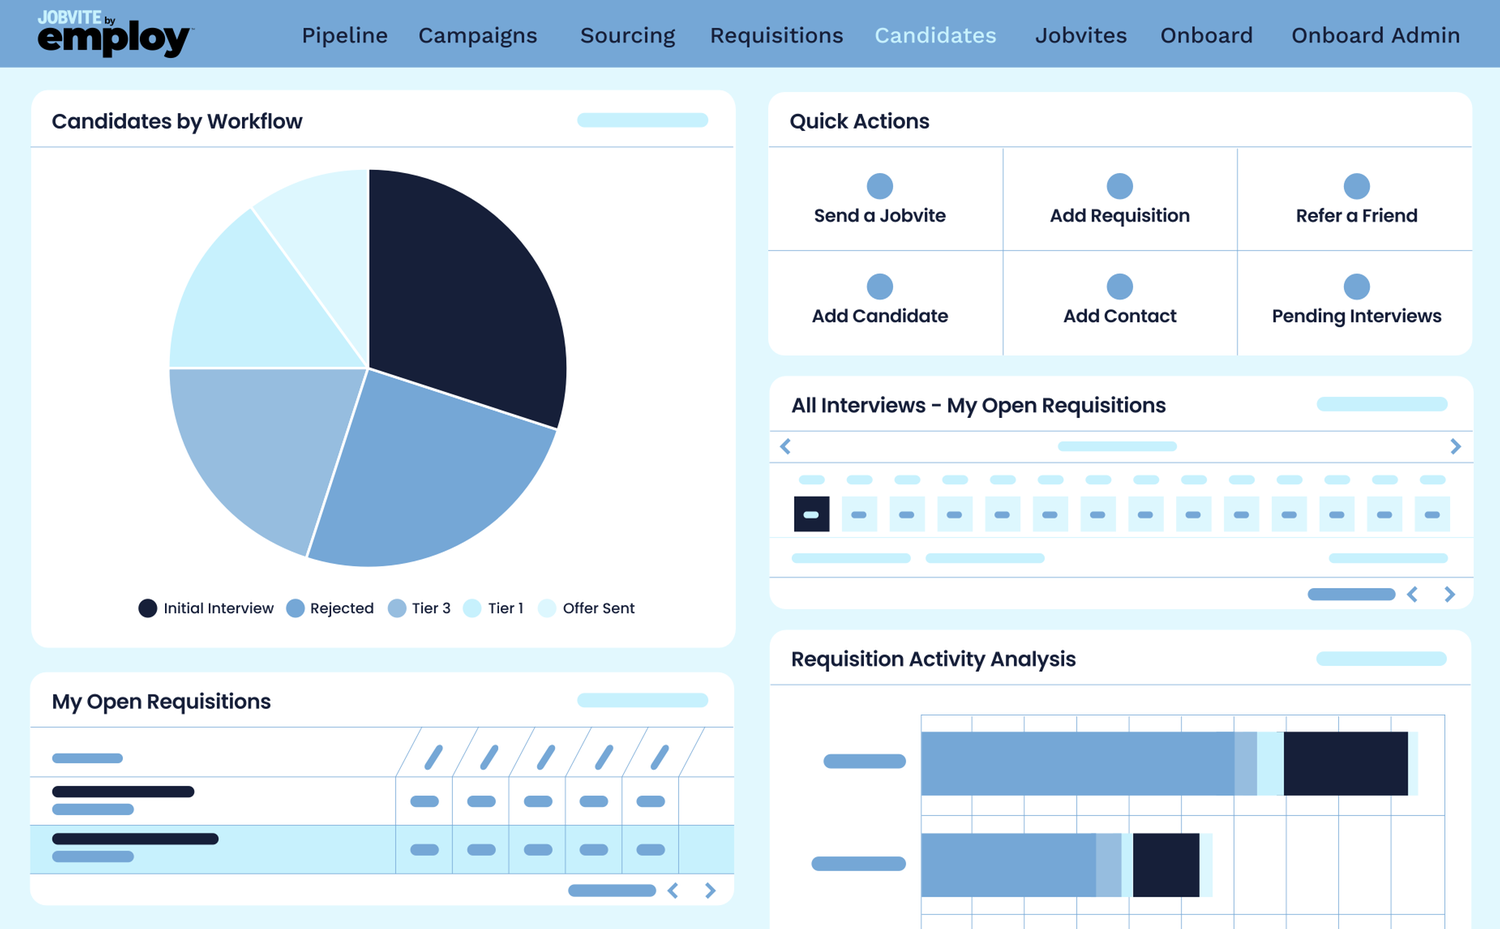Open Pending Interviews via its icon
This screenshot has width=1500, height=929.
click(1356, 285)
